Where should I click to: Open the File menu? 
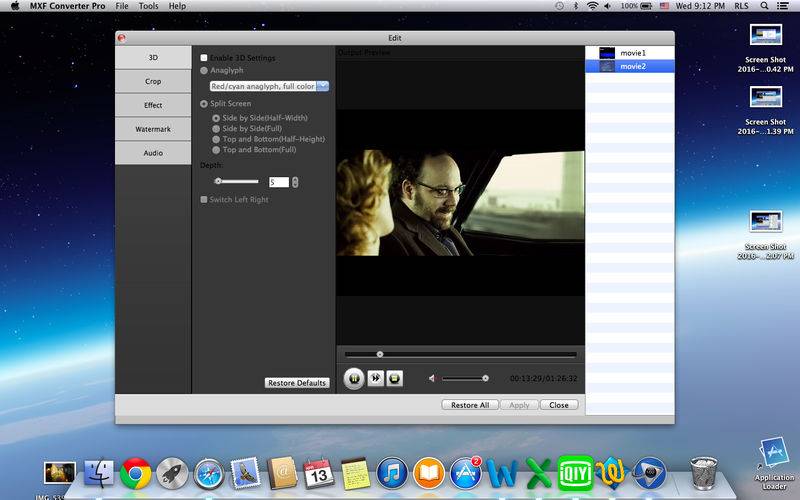122,6
